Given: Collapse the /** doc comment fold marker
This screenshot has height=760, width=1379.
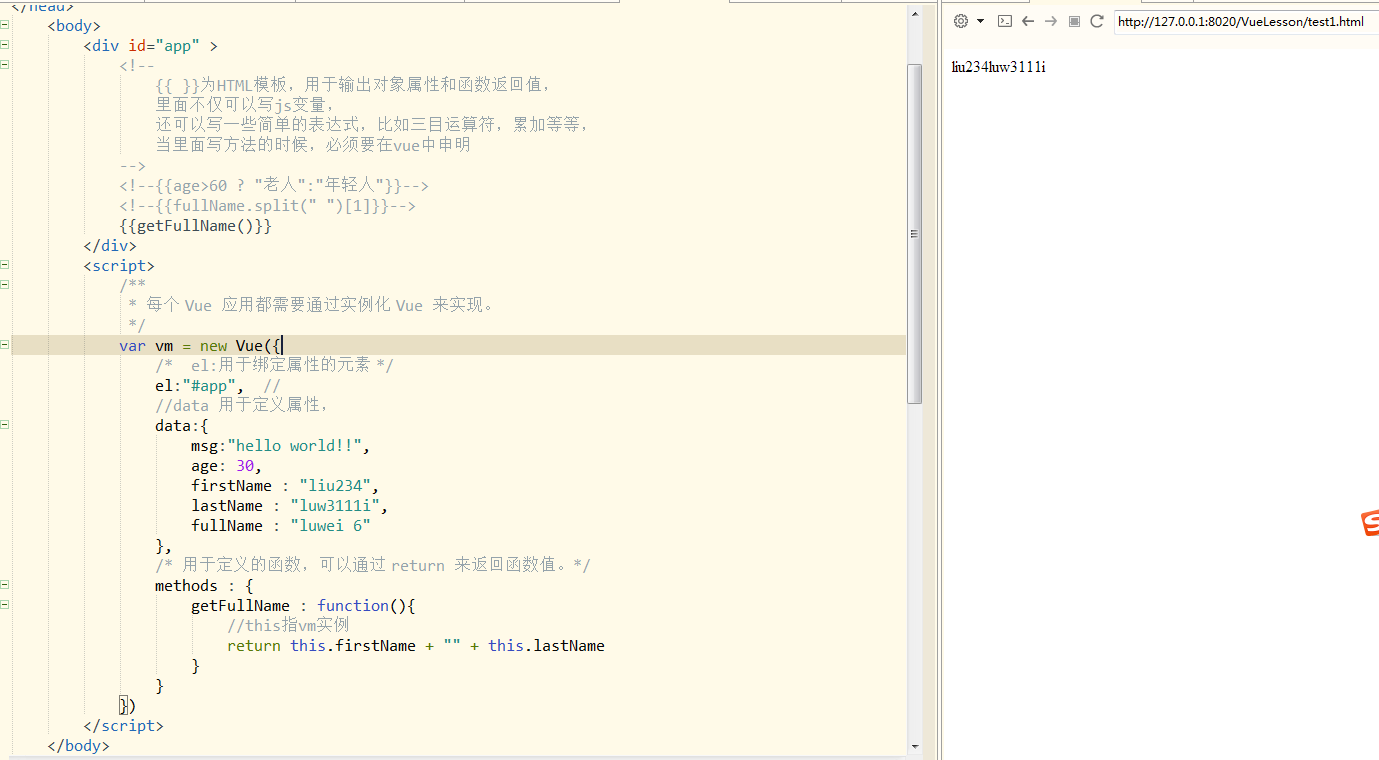Looking at the screenshot, I should click(x=5, y=285).
